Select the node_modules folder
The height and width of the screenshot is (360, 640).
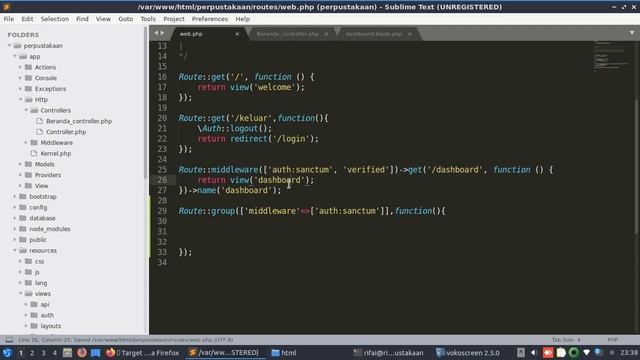click(49, 229)
